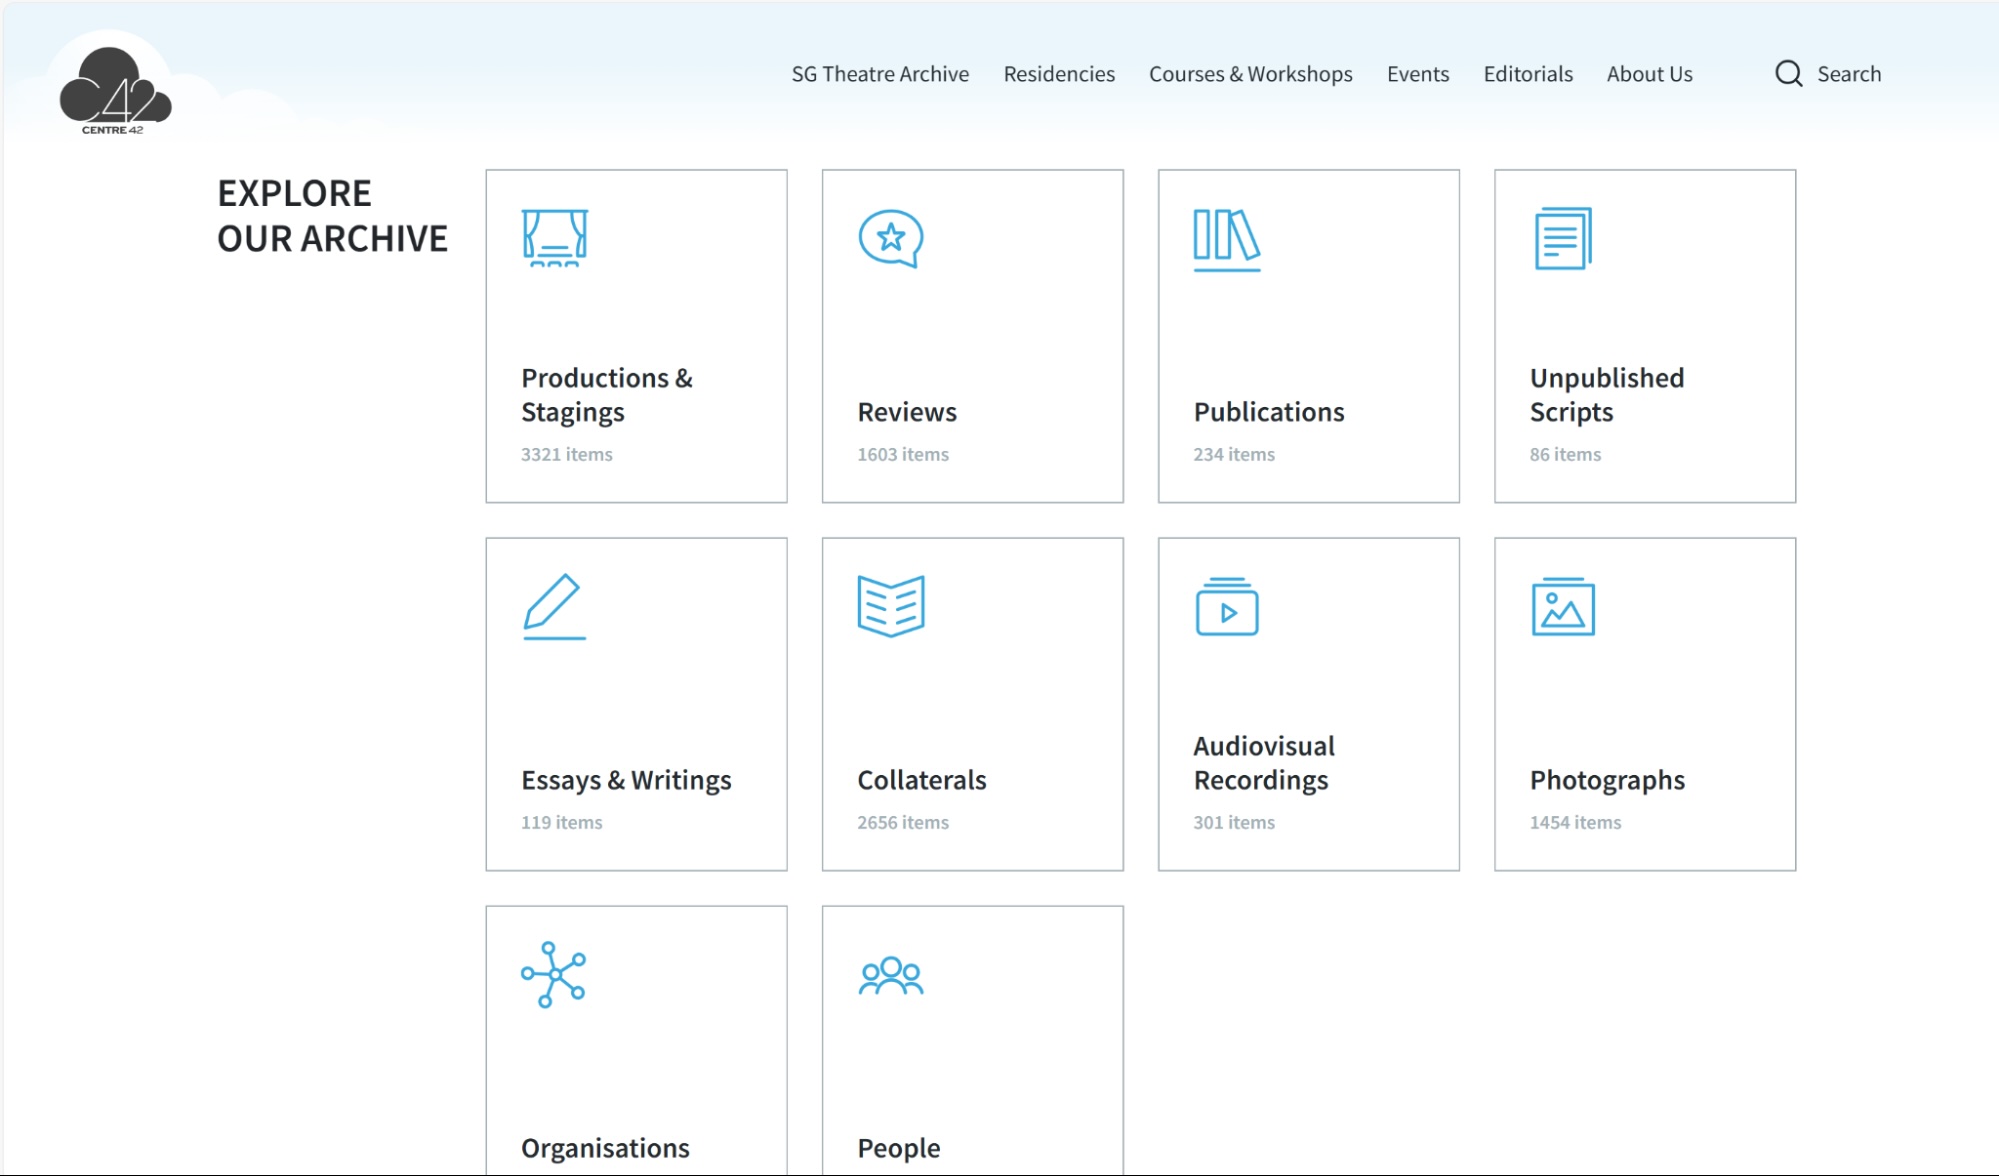Open the About Us page
The image size is (1999, 1176).
pyautogui.click(x=1649, y=74)
